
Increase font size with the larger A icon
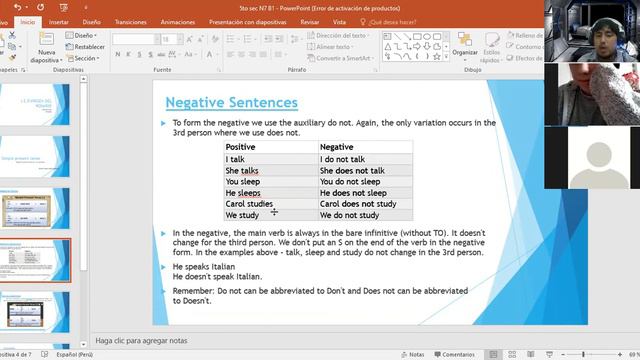pyautogui.click(x=189, y=39)
